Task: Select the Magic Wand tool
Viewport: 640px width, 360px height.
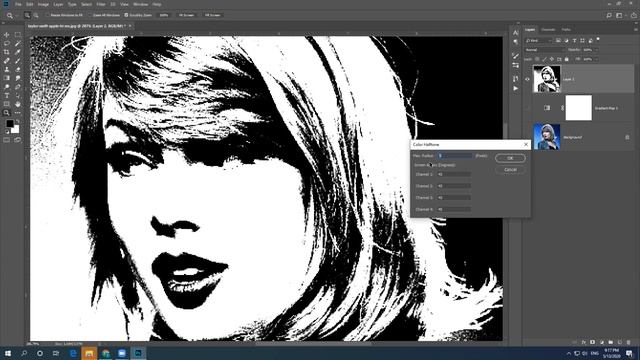Action: 18,43
